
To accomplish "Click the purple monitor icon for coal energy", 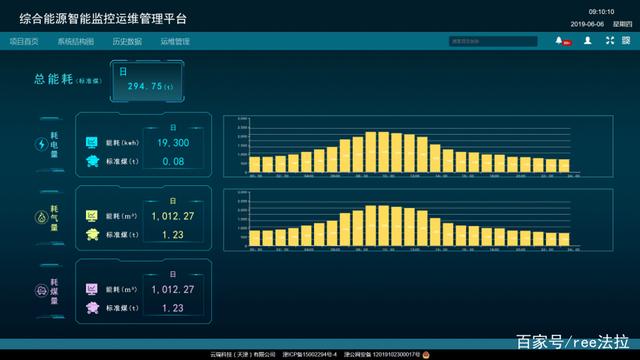I will 92,289.
